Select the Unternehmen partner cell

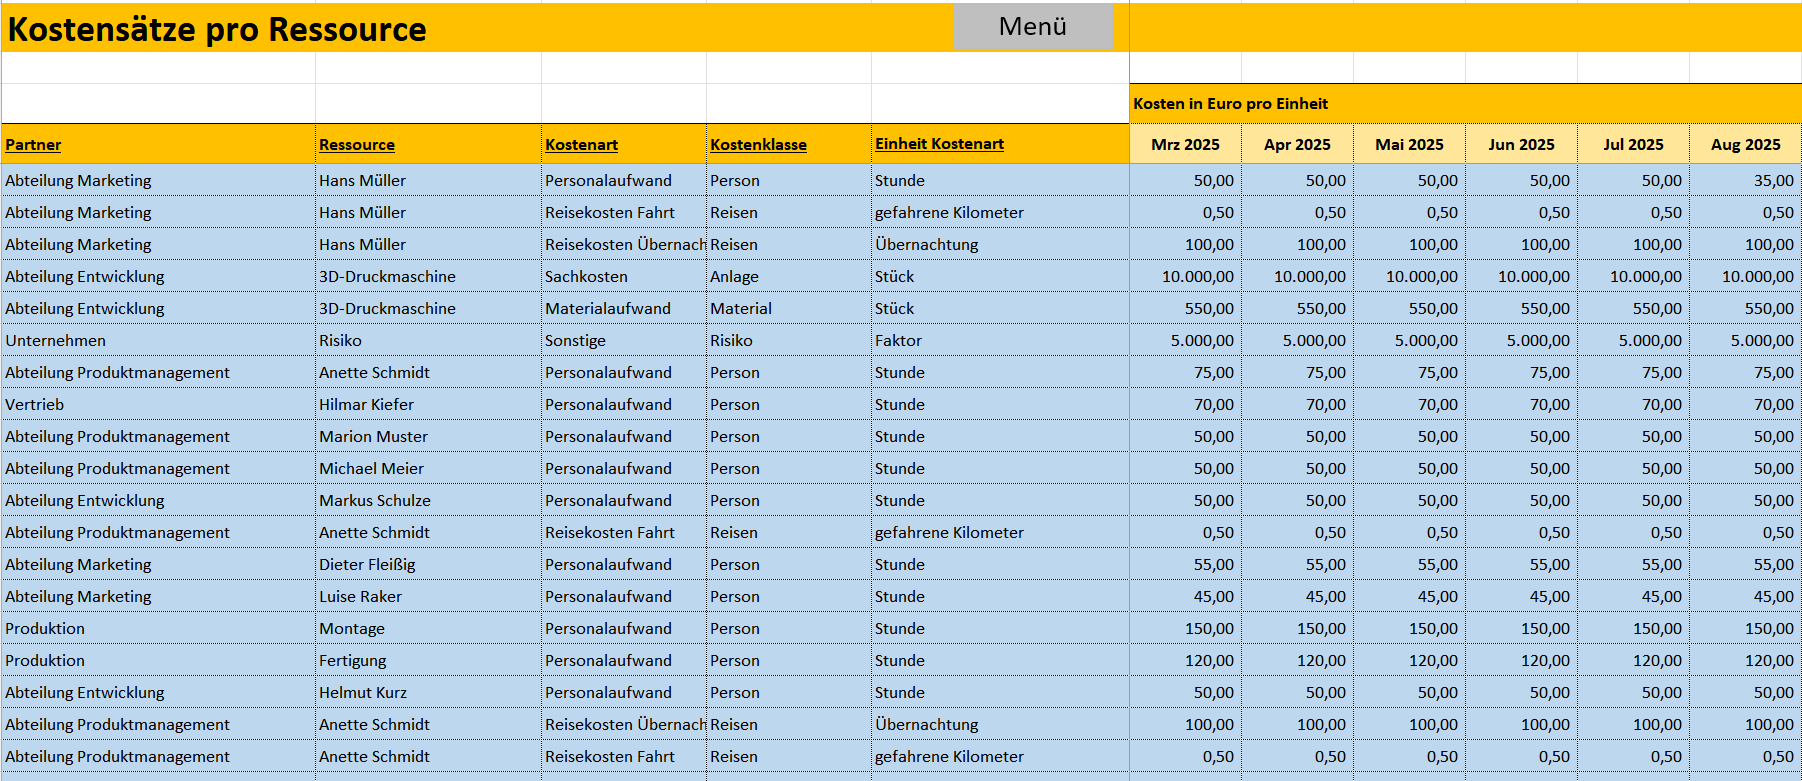pos(158,340)
